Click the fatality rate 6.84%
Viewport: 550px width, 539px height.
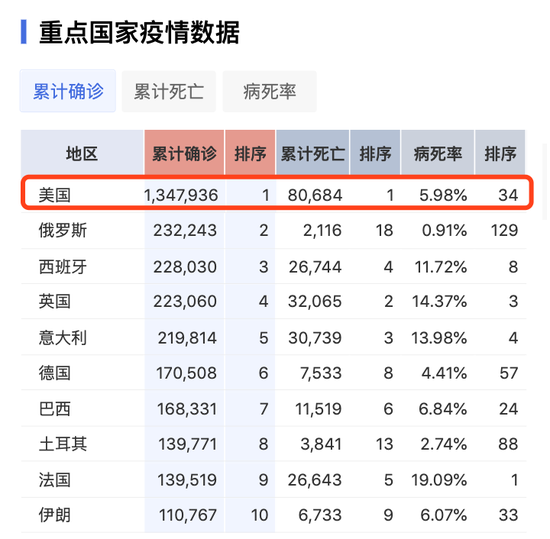(x=443, y=409)
